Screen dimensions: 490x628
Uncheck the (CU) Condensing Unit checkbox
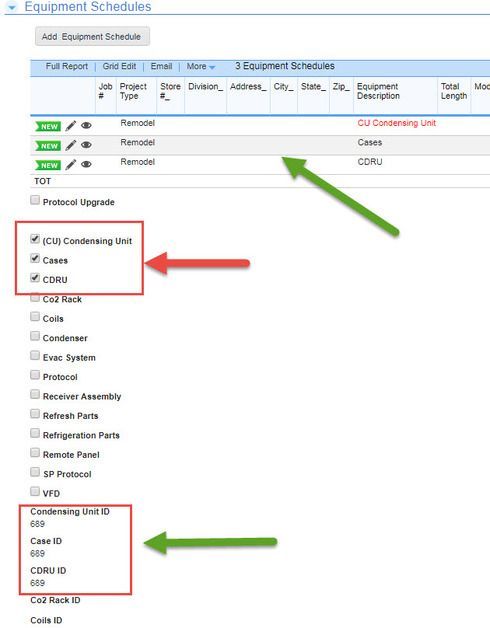[x=35, y=239]
